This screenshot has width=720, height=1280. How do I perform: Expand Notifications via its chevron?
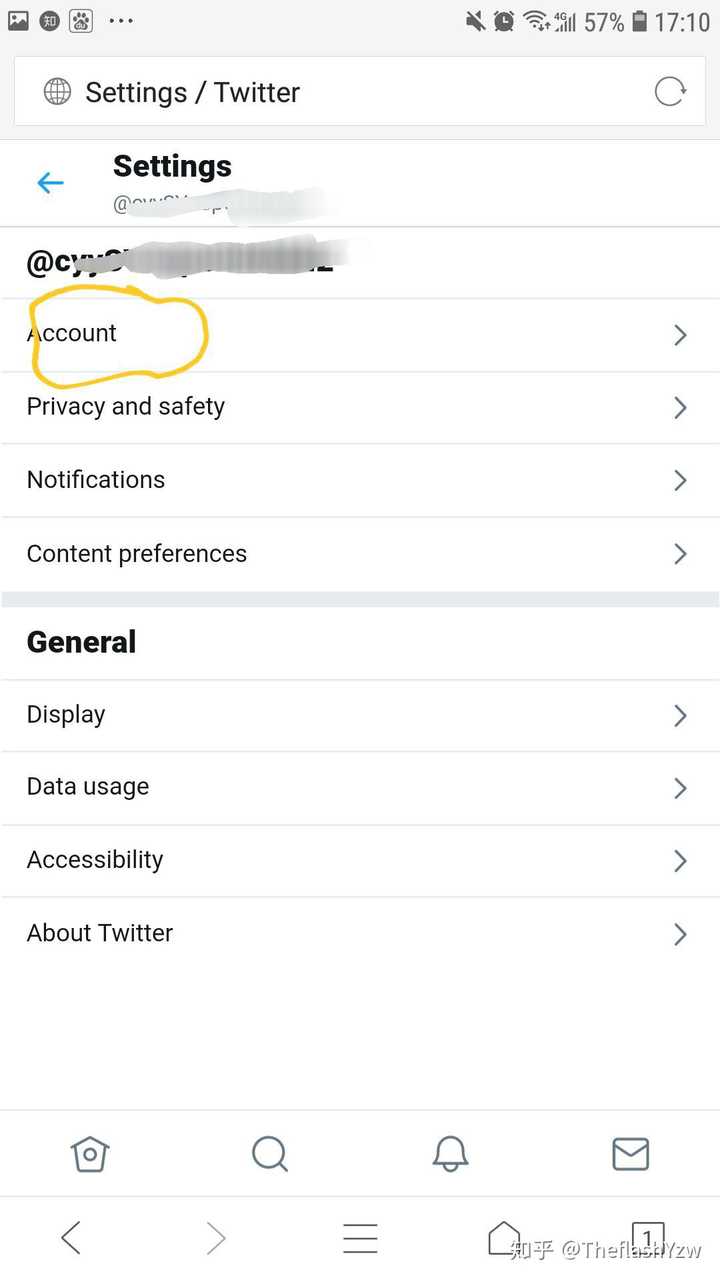680,481
